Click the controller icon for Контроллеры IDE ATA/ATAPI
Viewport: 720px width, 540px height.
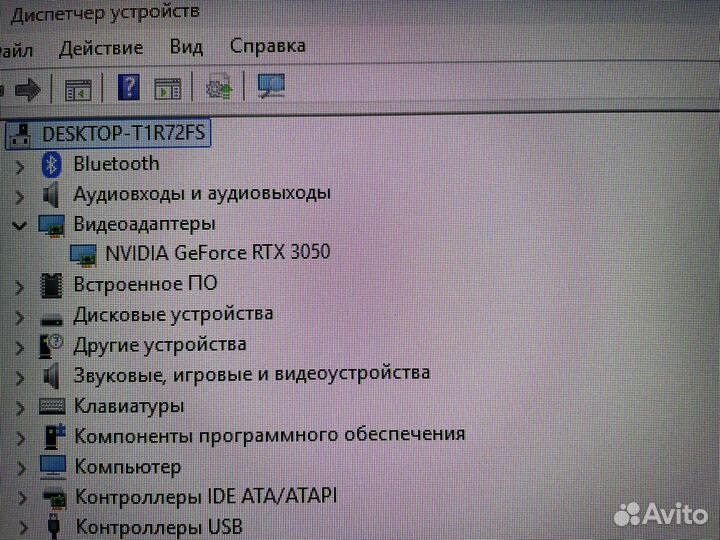click(54, 498)
